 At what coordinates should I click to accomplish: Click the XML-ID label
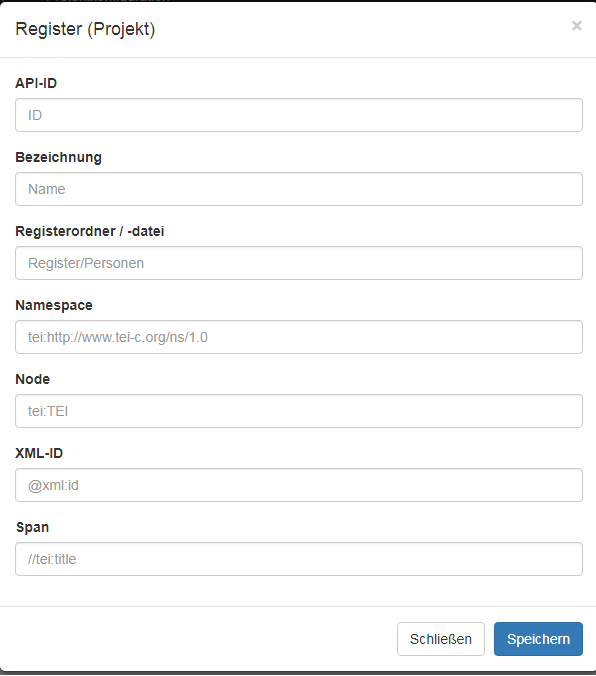click(39, 453)
